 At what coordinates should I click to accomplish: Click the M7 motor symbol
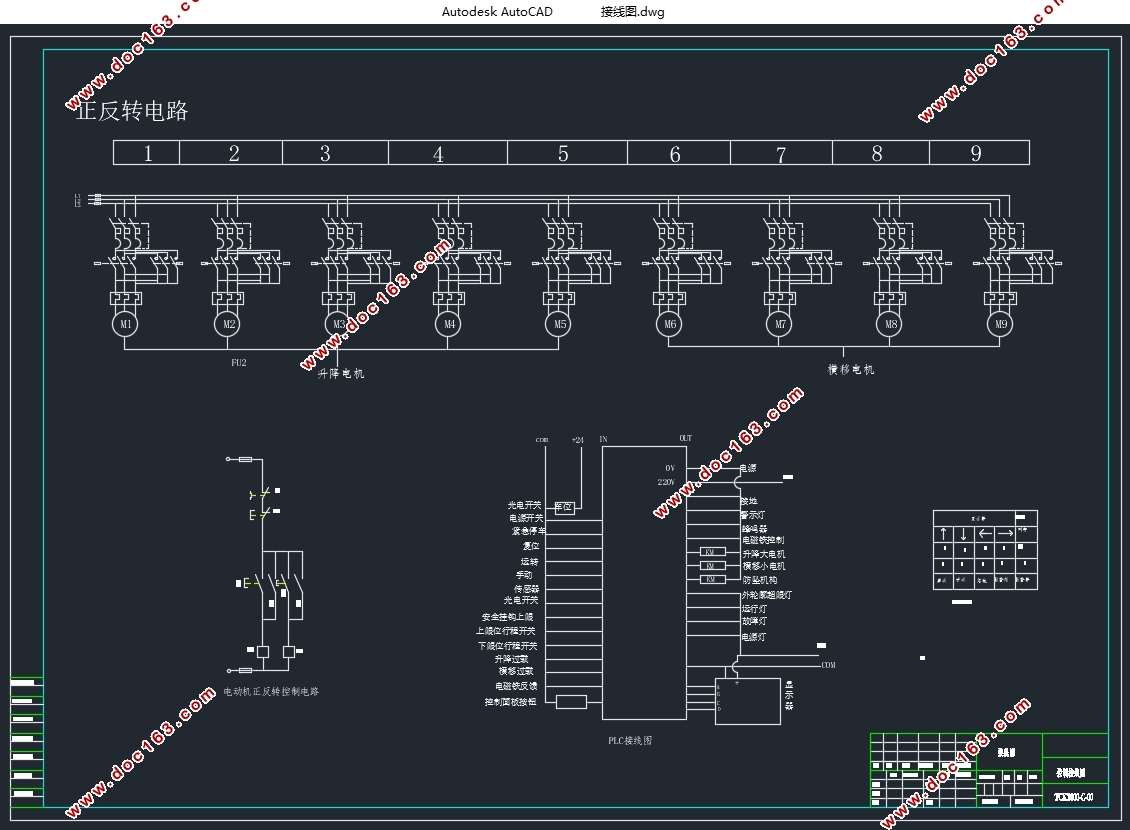point(779,324)
